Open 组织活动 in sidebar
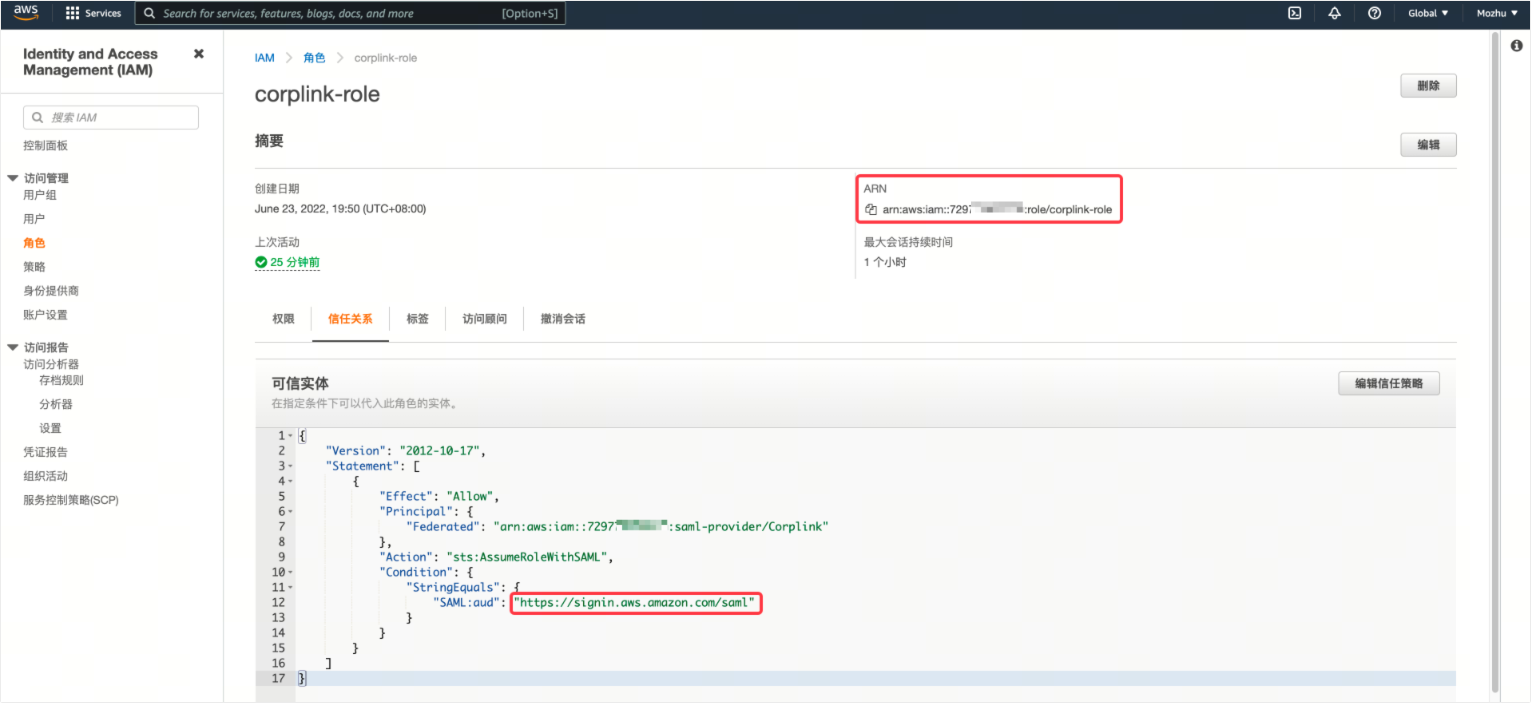1531x703 pixels. coord(46,476)
